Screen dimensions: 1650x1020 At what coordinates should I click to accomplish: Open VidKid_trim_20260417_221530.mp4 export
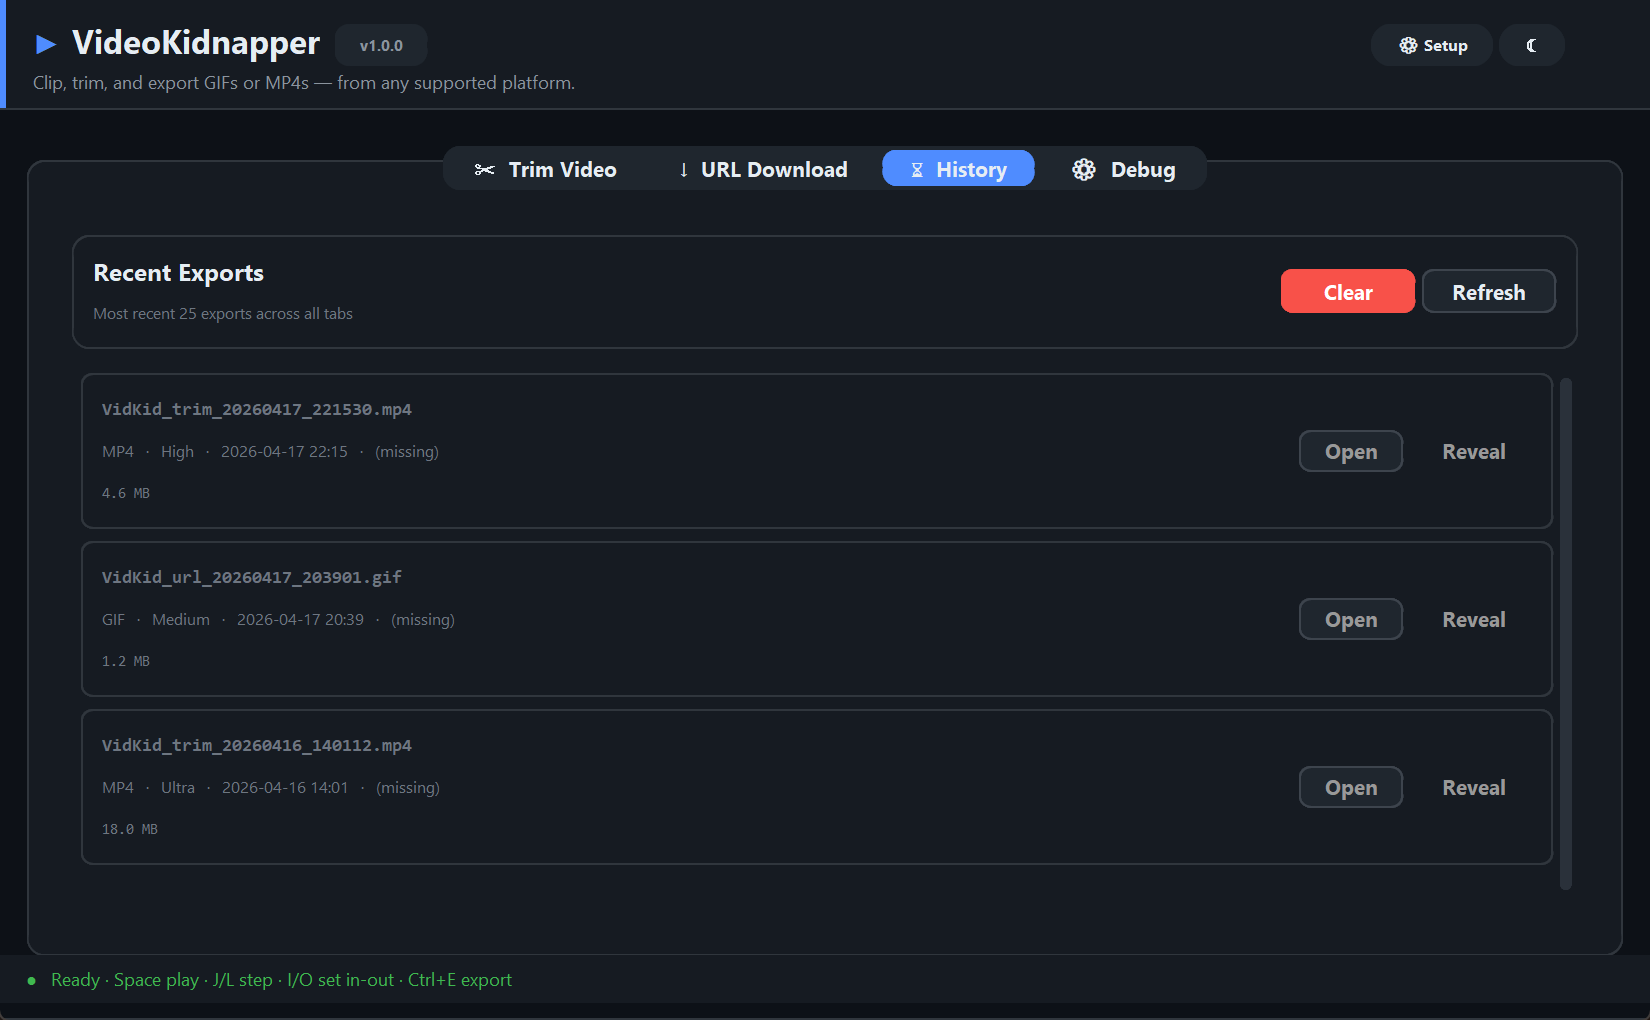click(x=1350, y=451)
